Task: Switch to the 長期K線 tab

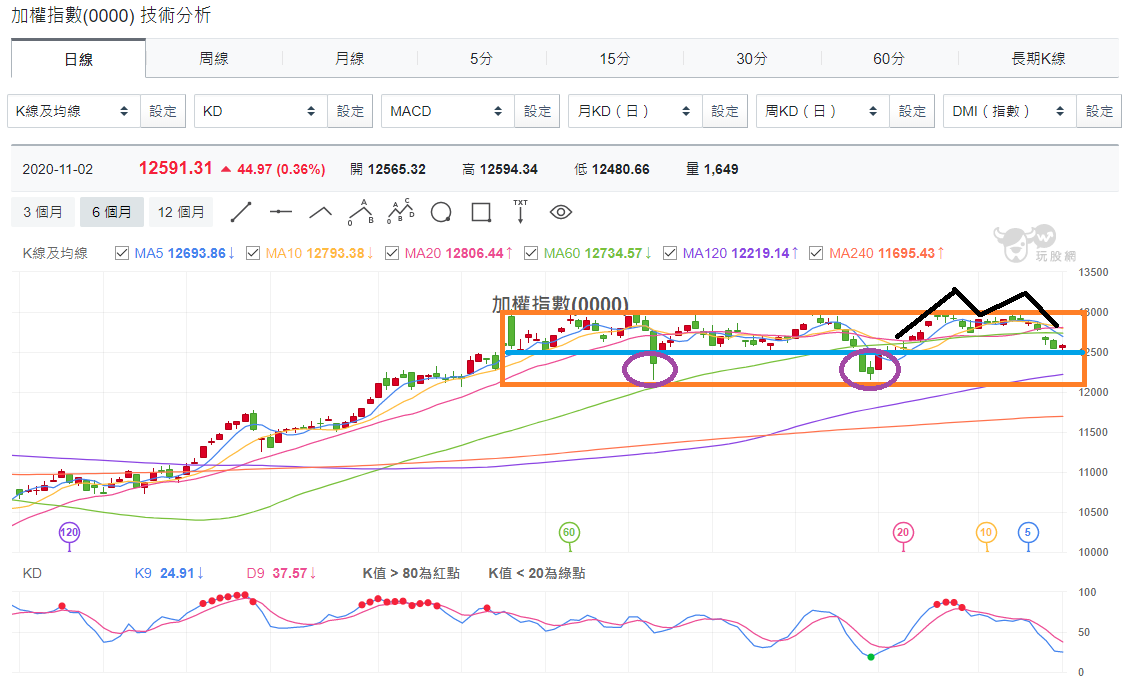Action: 1038,58
